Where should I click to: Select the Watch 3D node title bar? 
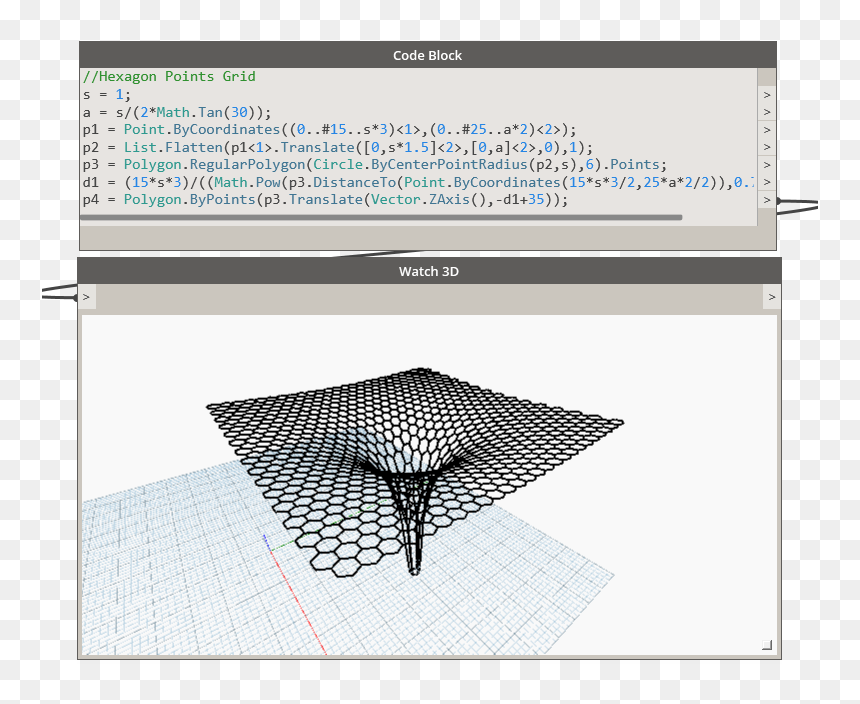(429, 271)
